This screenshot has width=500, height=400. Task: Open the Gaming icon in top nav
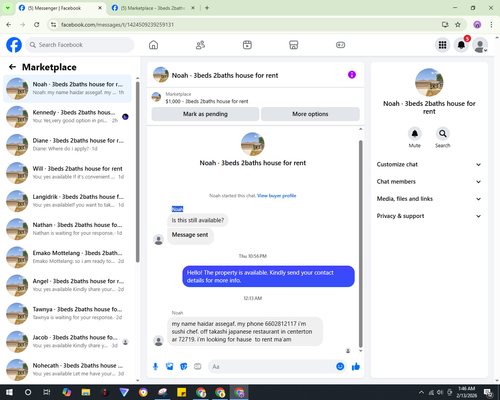[x=340, y=45]
